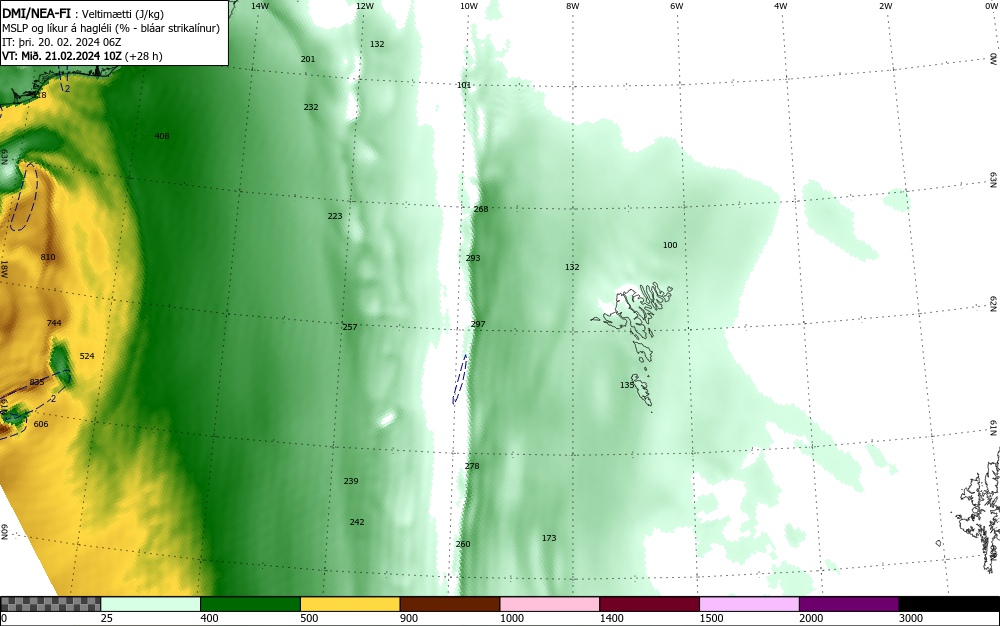The width and height of the screenshot is (1000, 626).
Task: Select the 257 map value
Action: tap(350, 327)
